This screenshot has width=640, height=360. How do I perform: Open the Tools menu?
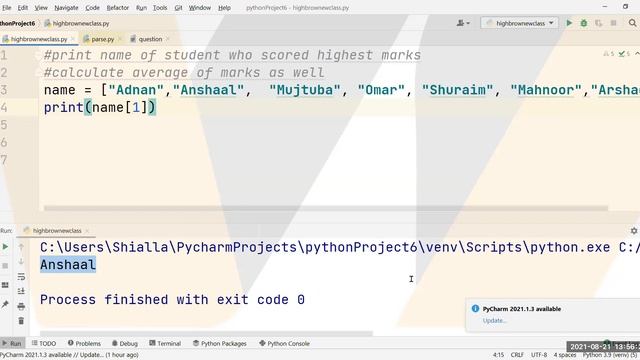tap(160, 7)
